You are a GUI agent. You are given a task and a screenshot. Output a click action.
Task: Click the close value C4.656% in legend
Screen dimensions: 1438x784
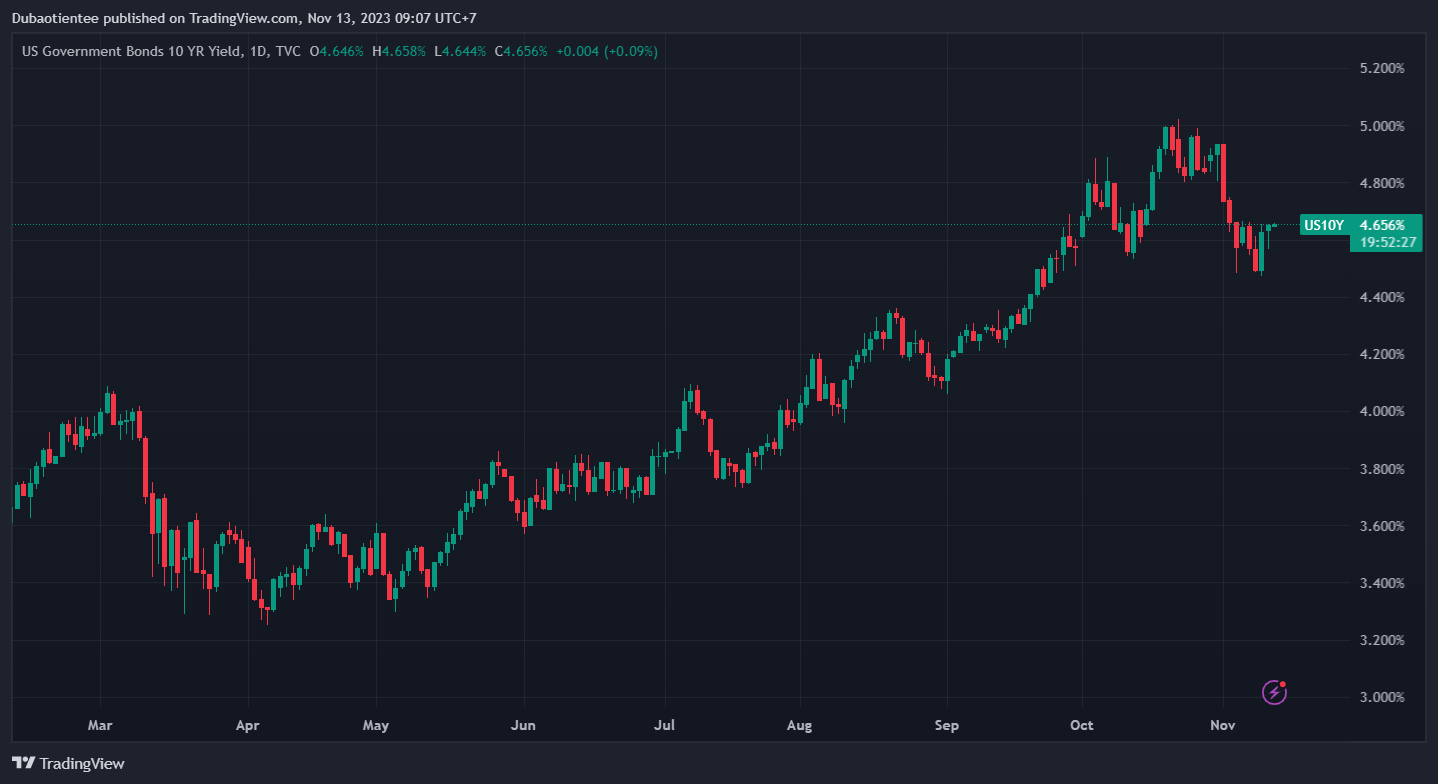[520, 51]
